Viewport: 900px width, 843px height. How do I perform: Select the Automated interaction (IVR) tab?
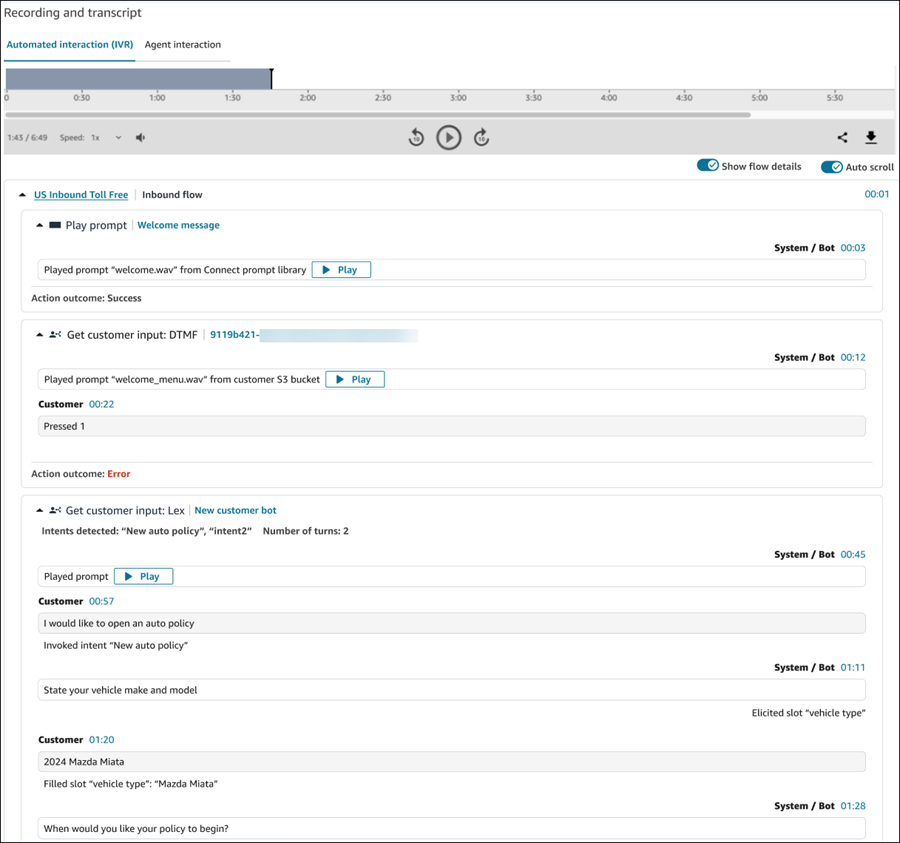(70, 45)
